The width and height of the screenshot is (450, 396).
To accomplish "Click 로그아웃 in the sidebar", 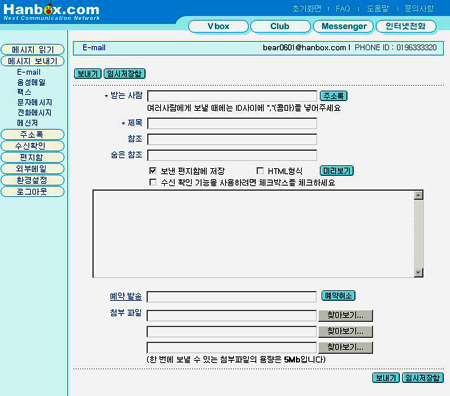I will tap(32, 192).
